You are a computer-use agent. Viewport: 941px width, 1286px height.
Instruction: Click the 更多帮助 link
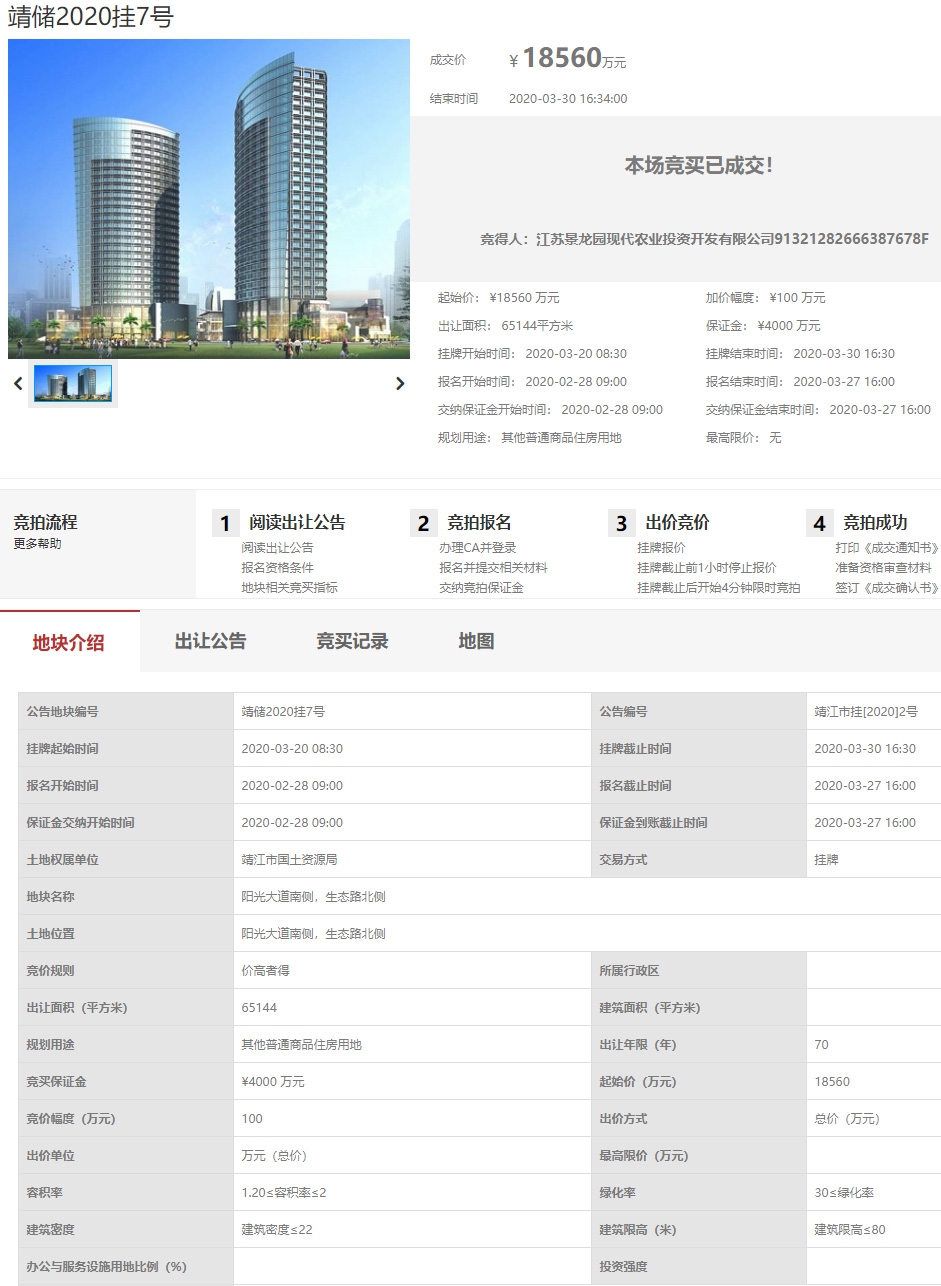pos(37,544)
